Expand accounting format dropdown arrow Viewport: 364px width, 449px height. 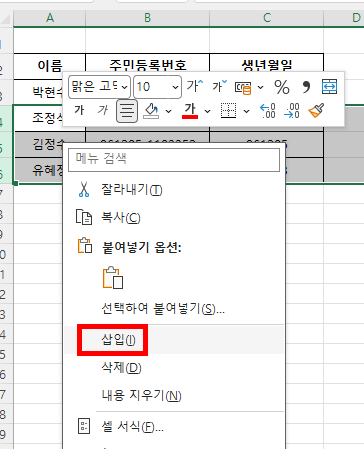(x=261, y=87)
